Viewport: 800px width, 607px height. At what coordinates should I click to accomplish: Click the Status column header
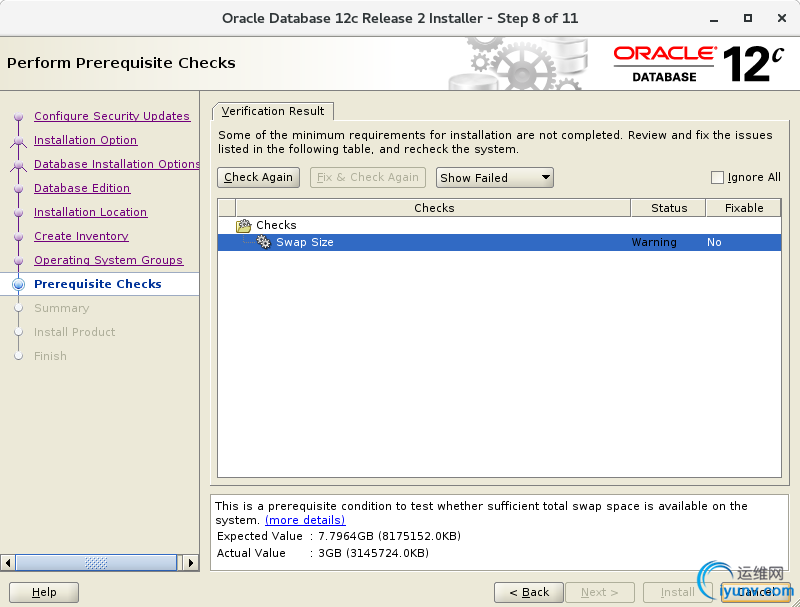668,208
